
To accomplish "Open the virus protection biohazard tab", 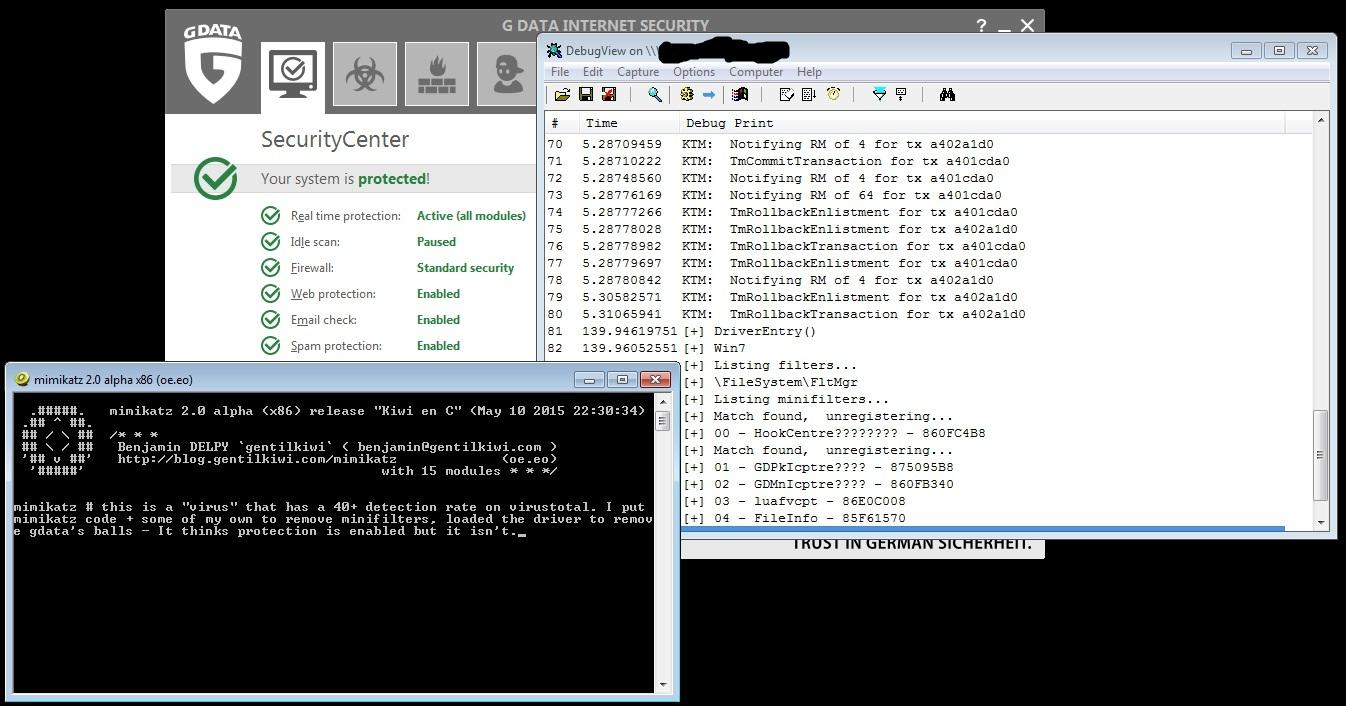I will (x=364, y=74).
